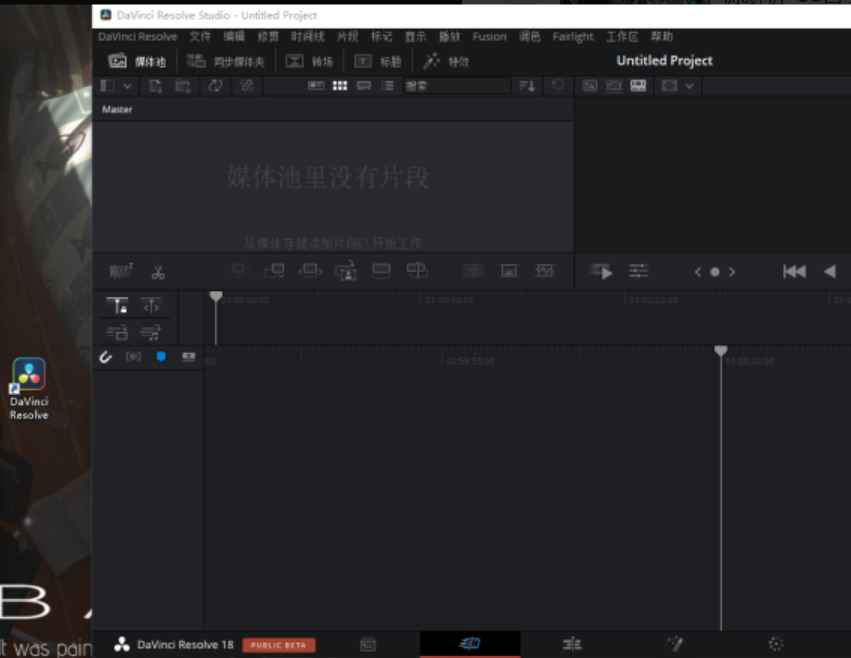Open the Effects panel
This screenshot has width=851, height=658.
coord(442,60)
